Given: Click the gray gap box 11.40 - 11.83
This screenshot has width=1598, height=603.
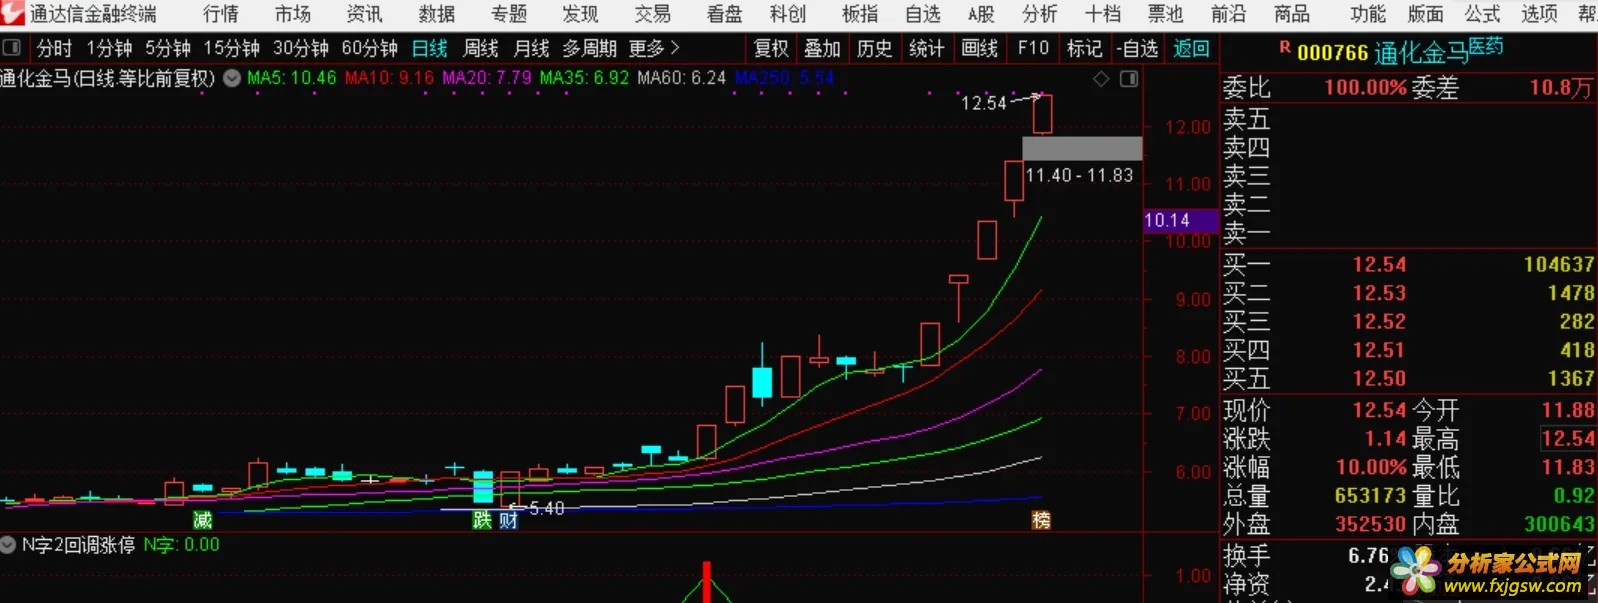Looking at the screenshot, I should (1082, 149).
